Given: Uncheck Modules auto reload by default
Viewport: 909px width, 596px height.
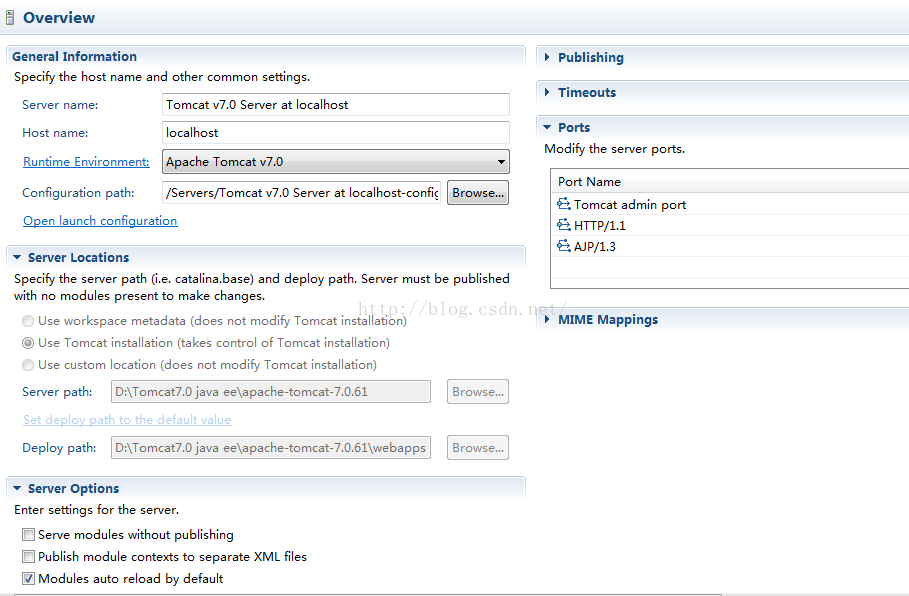Looking at the screenshot, I should (x=28, y=578).
